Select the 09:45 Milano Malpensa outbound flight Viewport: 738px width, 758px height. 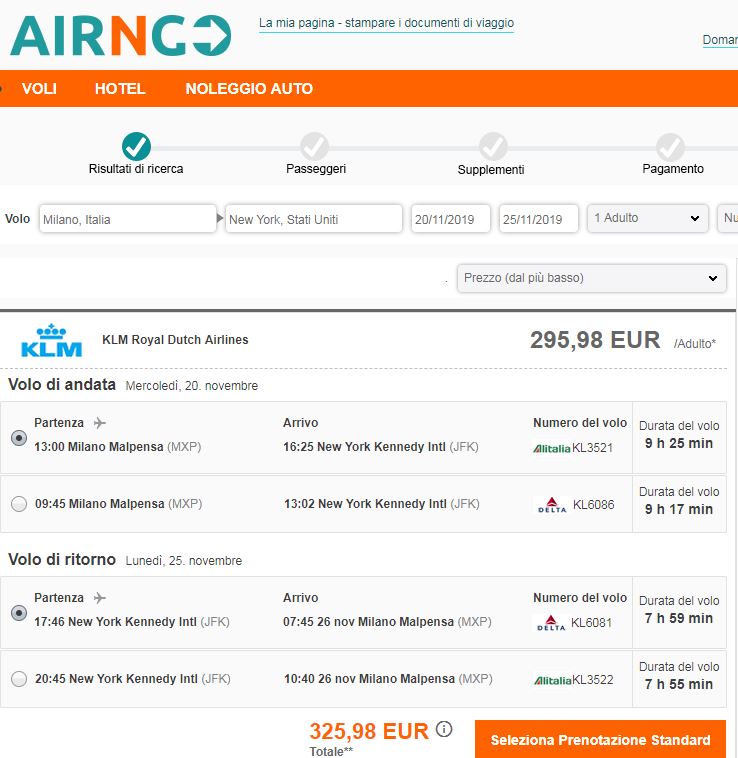[x=19, y=504]
